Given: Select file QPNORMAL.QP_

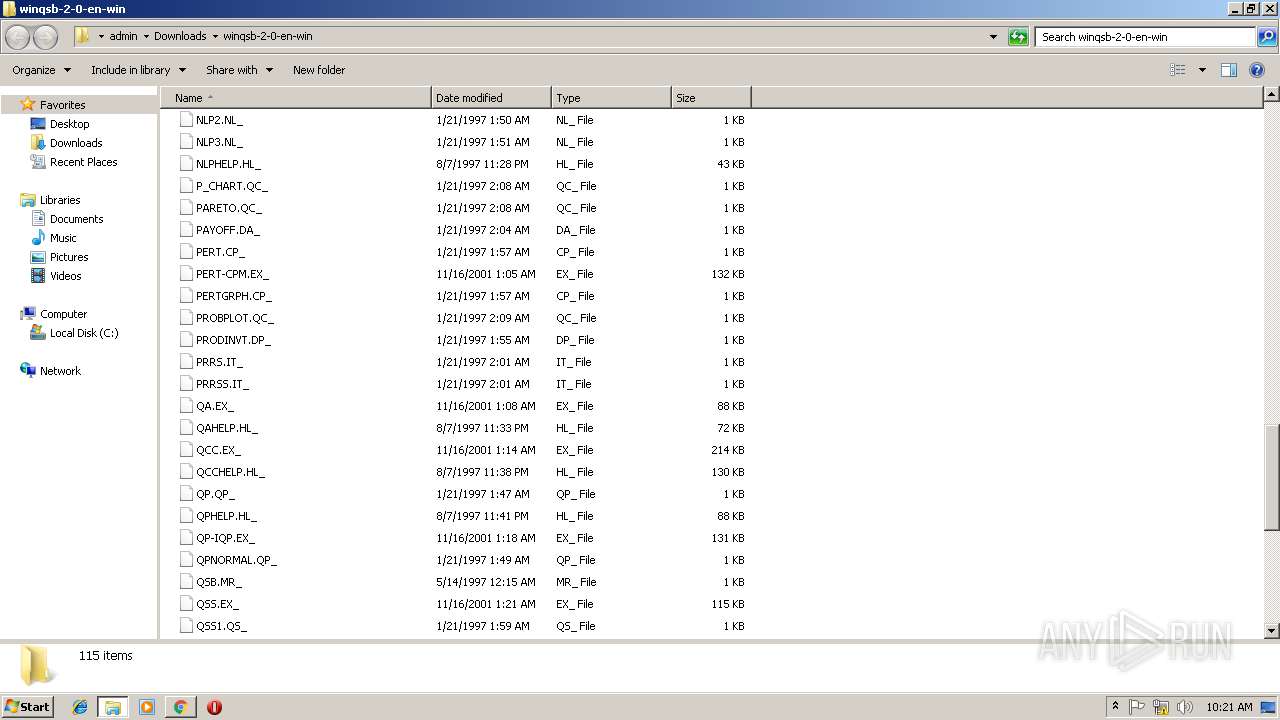Looking at the screenshot, I should 236,560.
